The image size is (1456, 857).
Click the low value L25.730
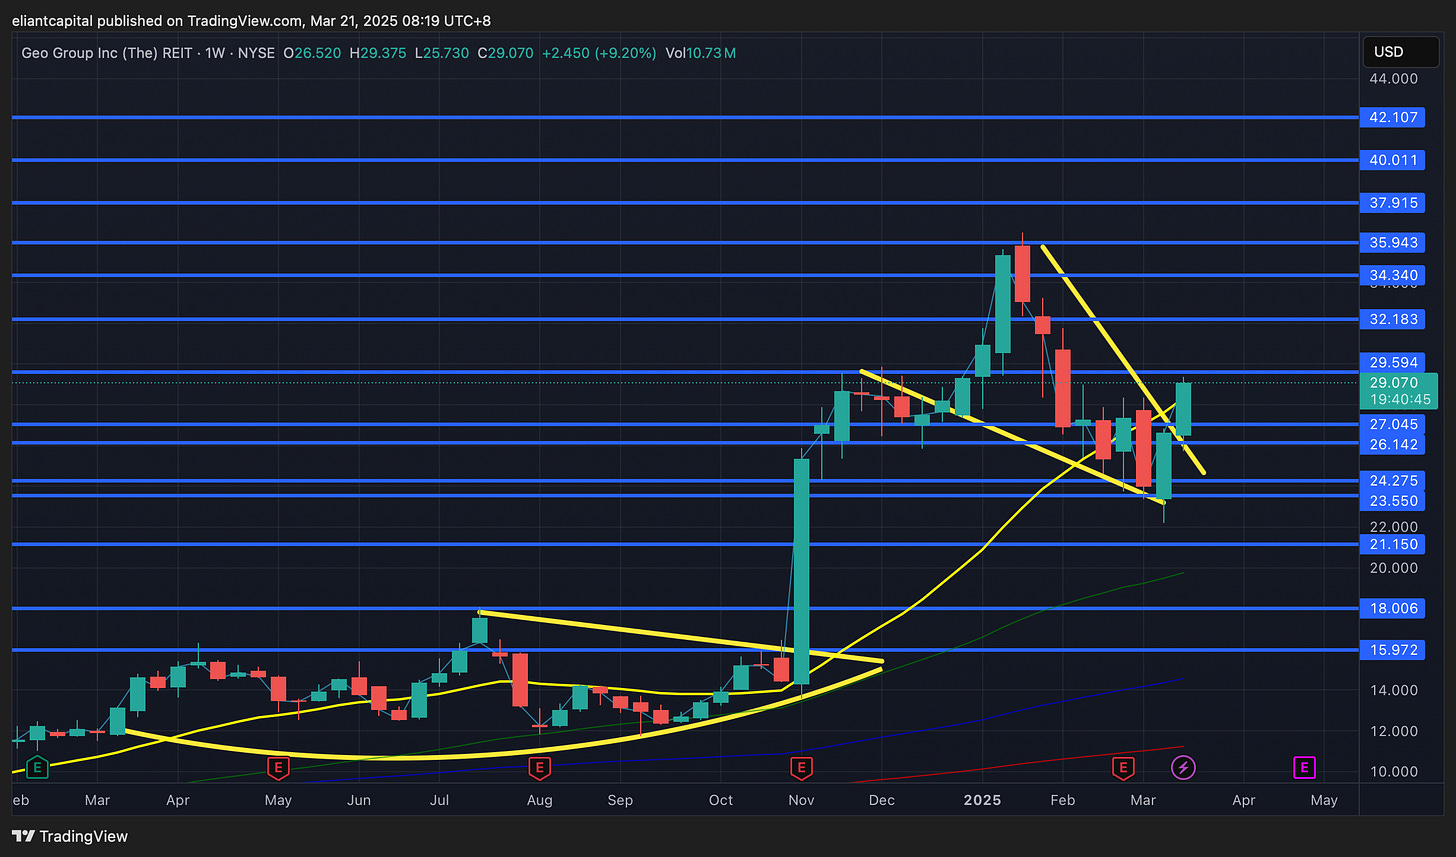pos(442,52)
